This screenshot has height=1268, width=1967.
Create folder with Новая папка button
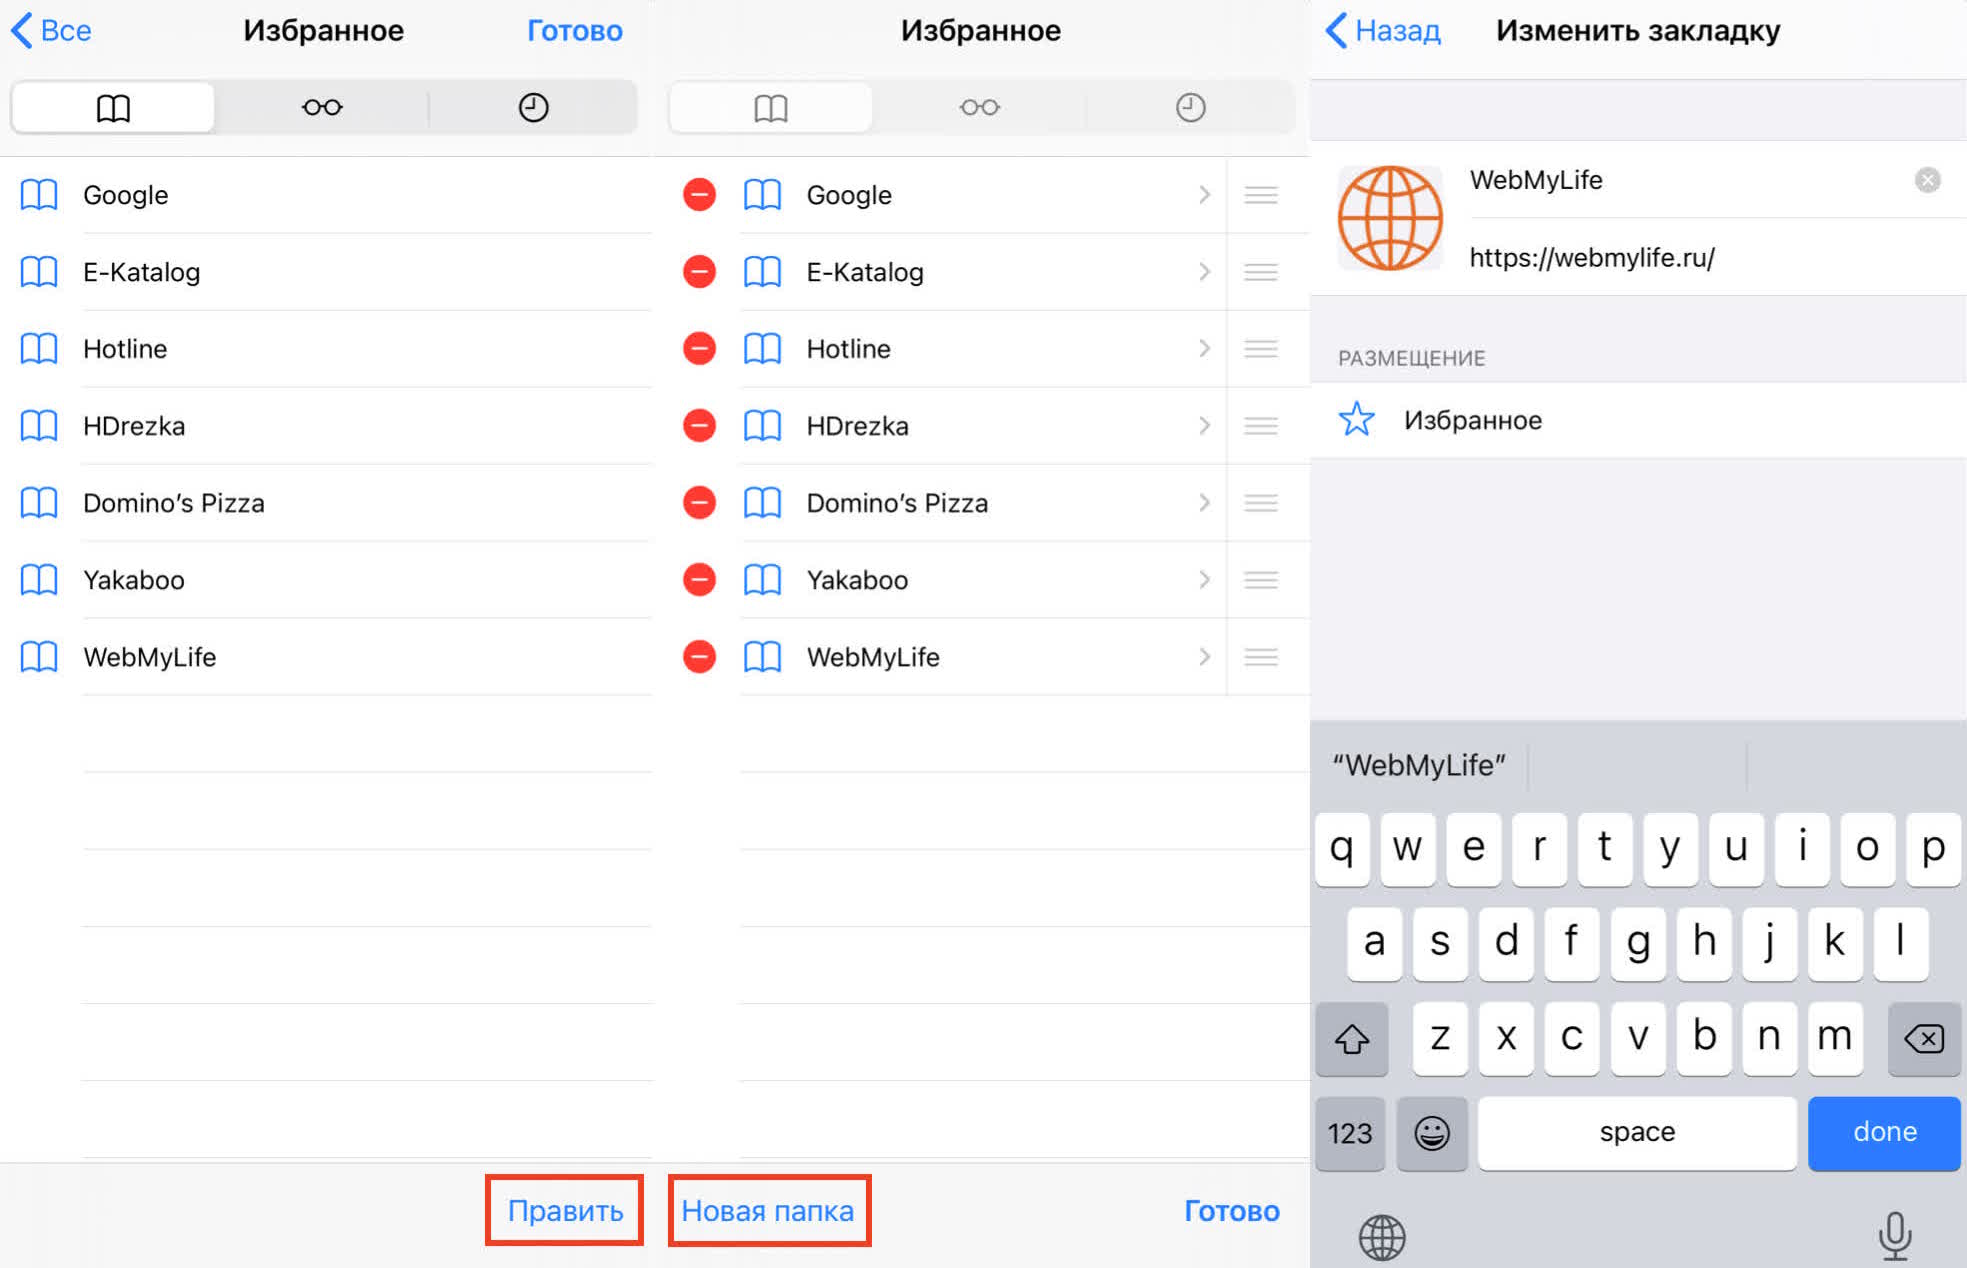pyautogui.click(x=768, y=1210)
